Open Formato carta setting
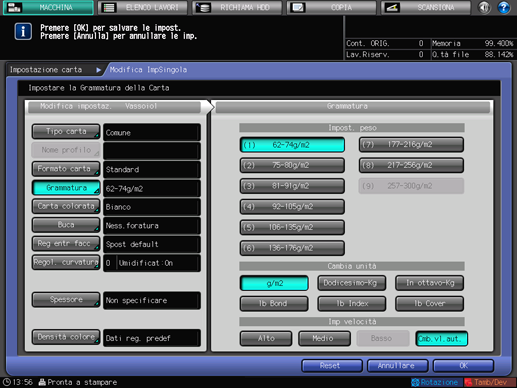The height and width of the screenshot is (388, 517). coord(66,169)
